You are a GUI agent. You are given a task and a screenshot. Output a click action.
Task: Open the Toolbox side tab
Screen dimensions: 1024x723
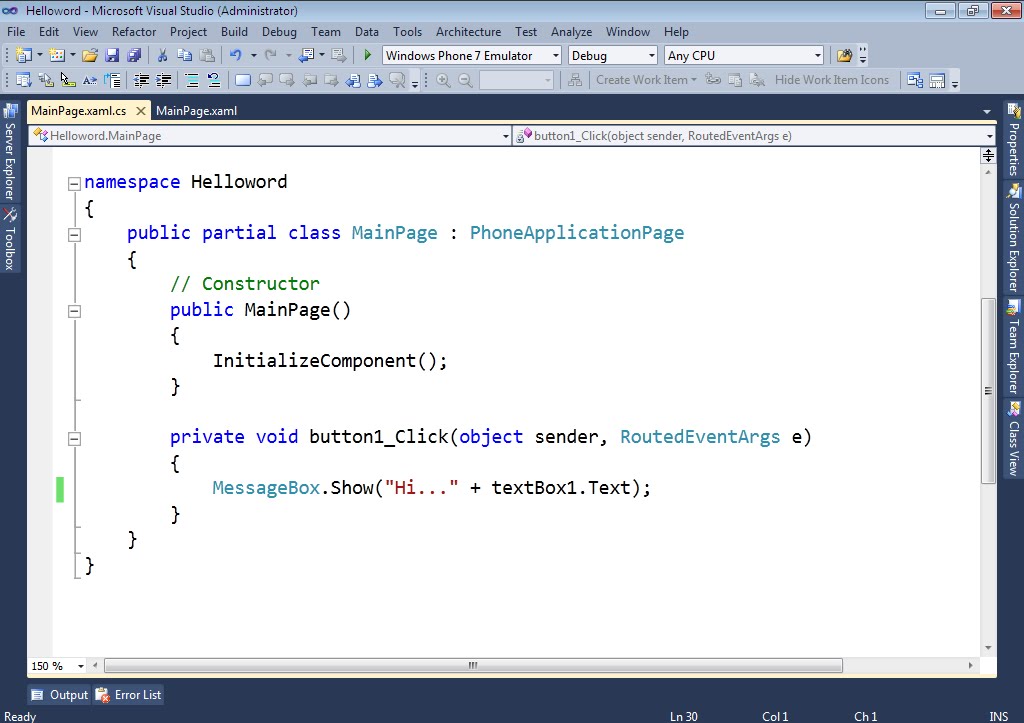coord(10,240)
